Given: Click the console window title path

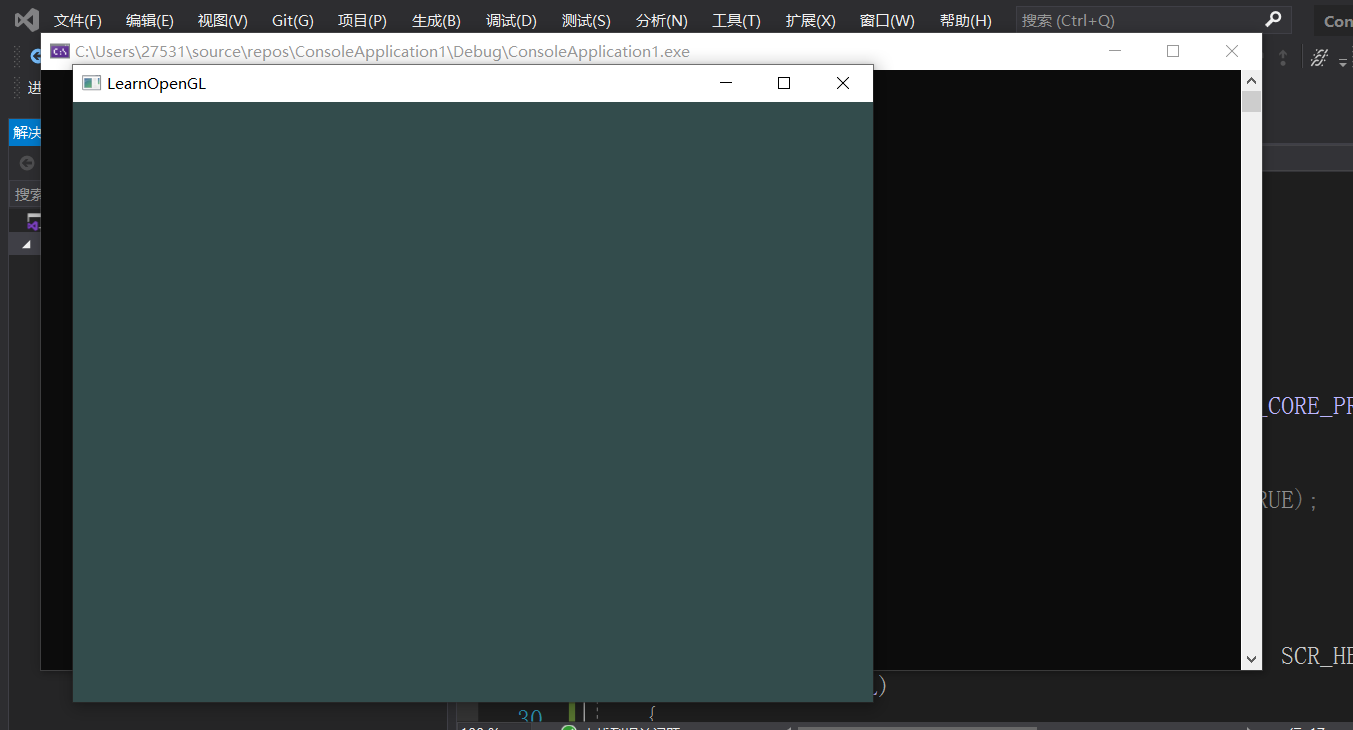Looking at the screenshot, I should [x=382, y=52].
